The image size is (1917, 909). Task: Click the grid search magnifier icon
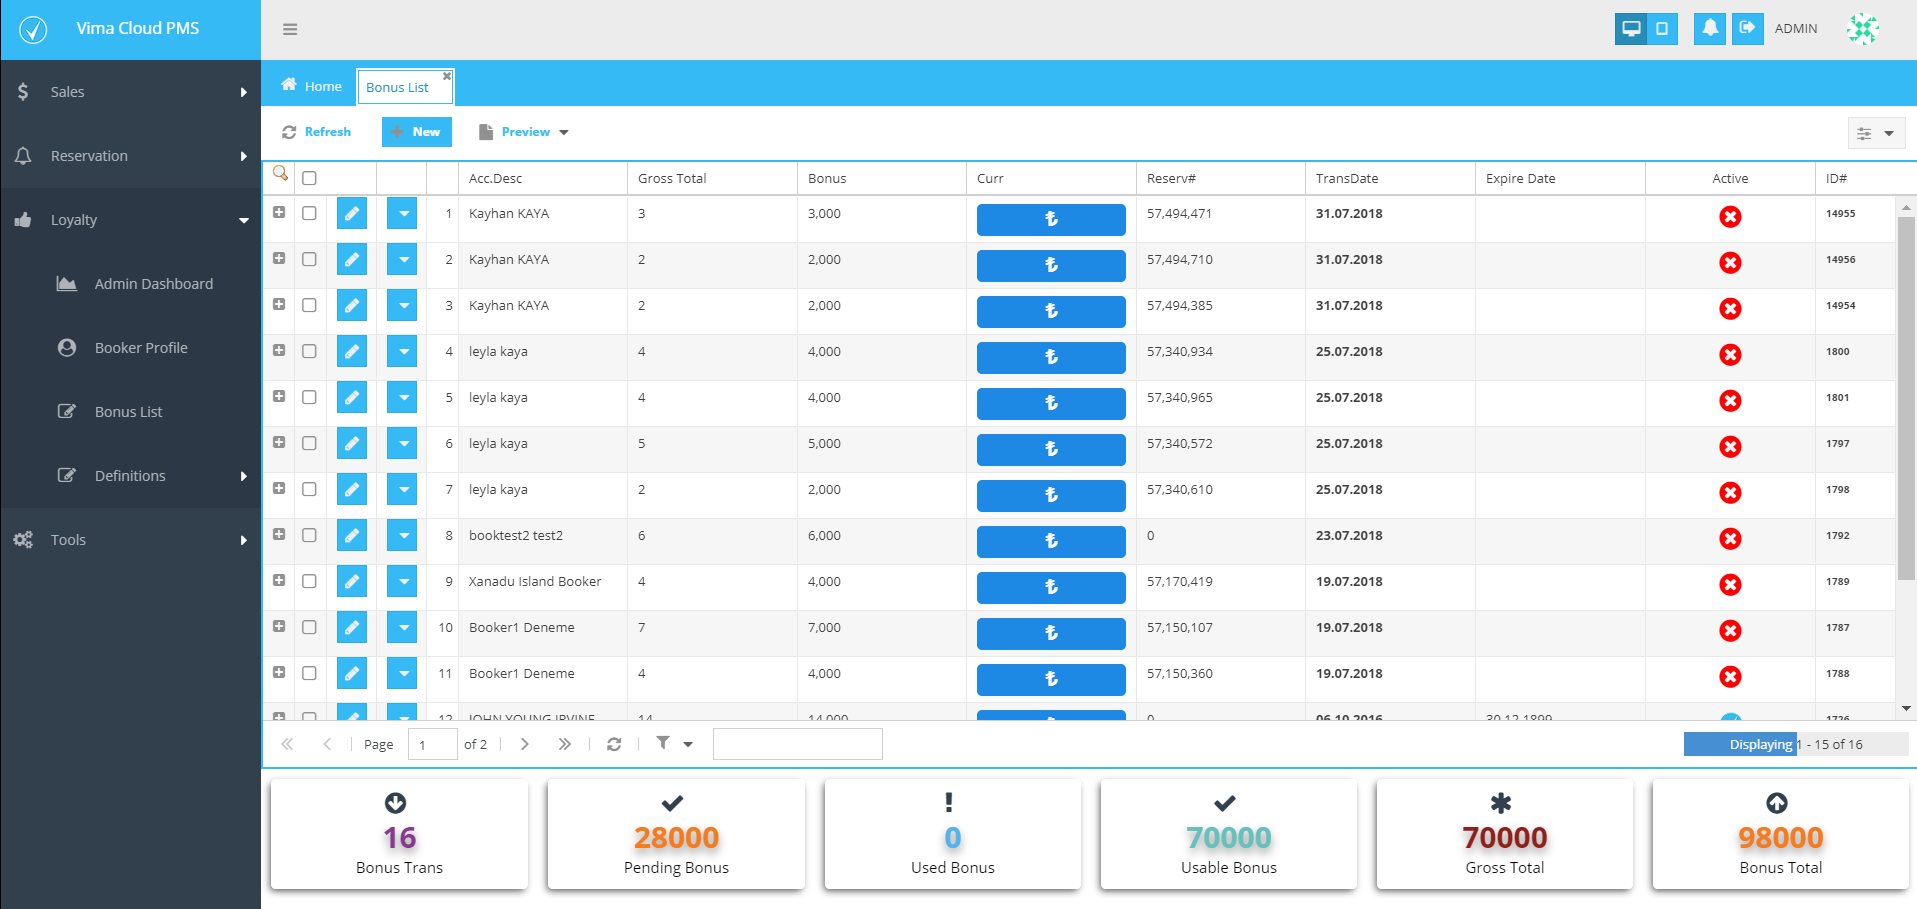(x=280, y=174)
